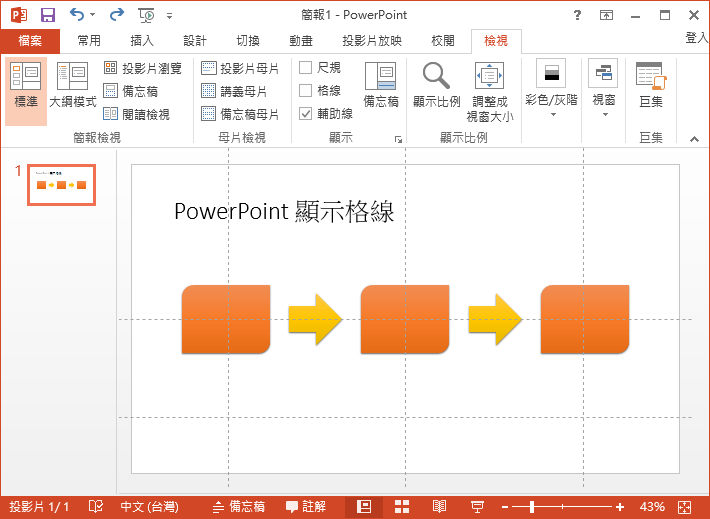Viewport: 710px width, 519px height.
Task: Switch to the 切換 tab
Action: coord(248,41)
